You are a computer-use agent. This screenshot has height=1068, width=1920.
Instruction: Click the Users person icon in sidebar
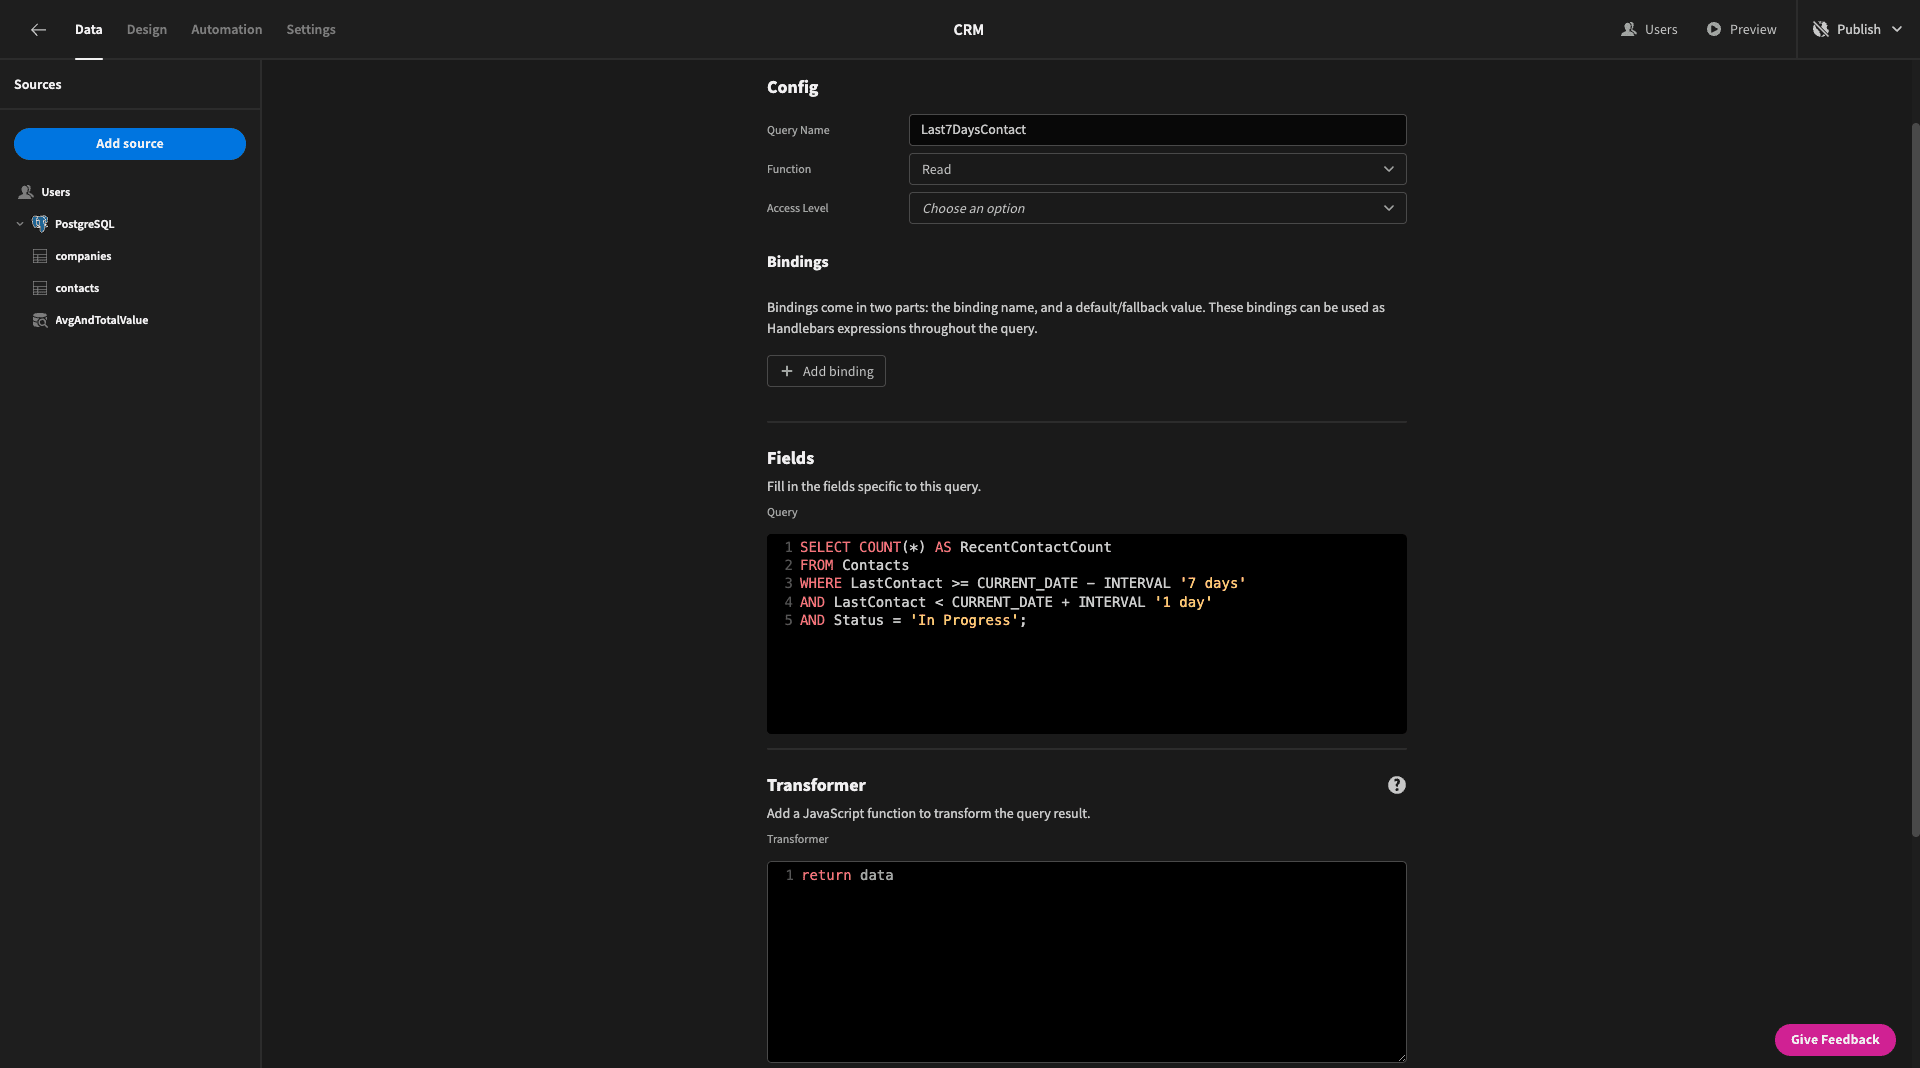point(26,192)
